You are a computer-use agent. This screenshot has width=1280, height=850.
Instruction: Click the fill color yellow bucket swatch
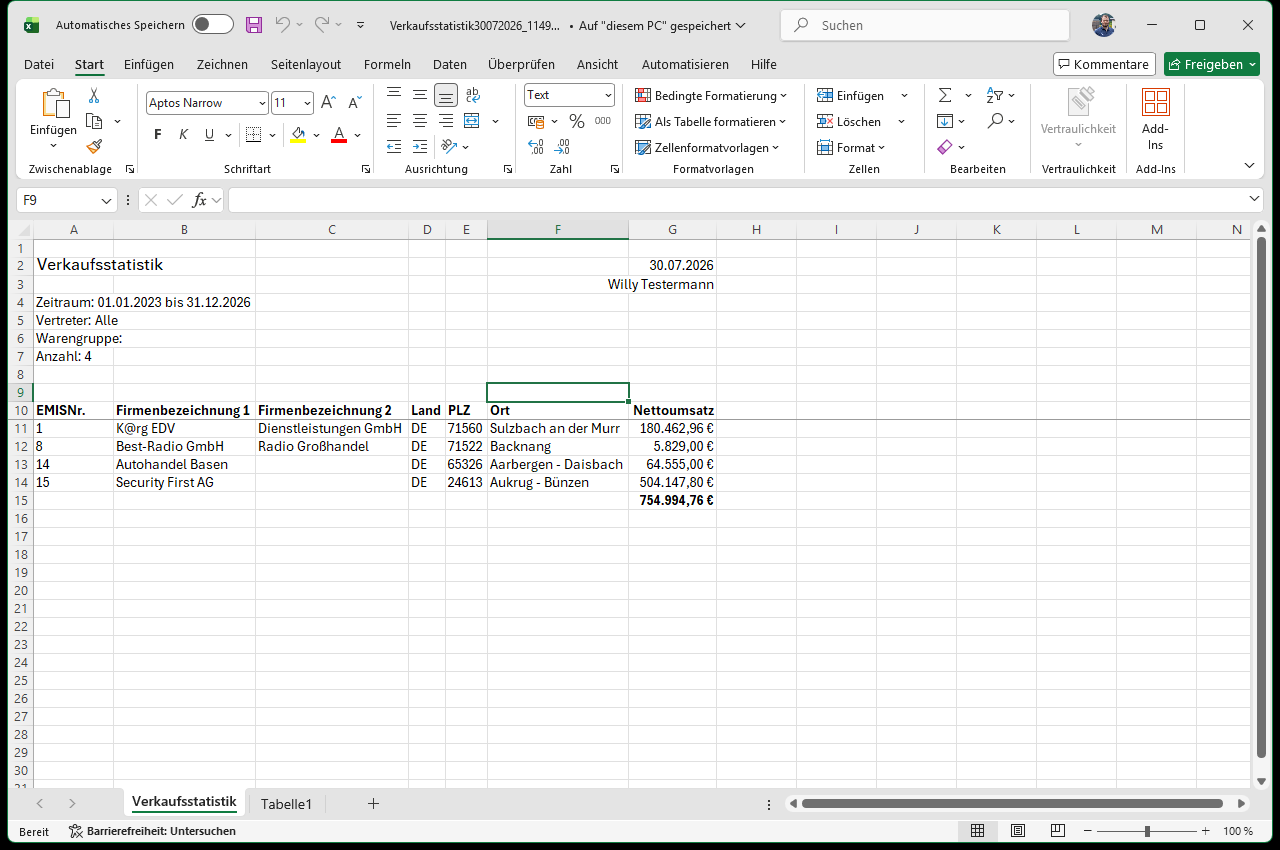click(x=297, y=135)
